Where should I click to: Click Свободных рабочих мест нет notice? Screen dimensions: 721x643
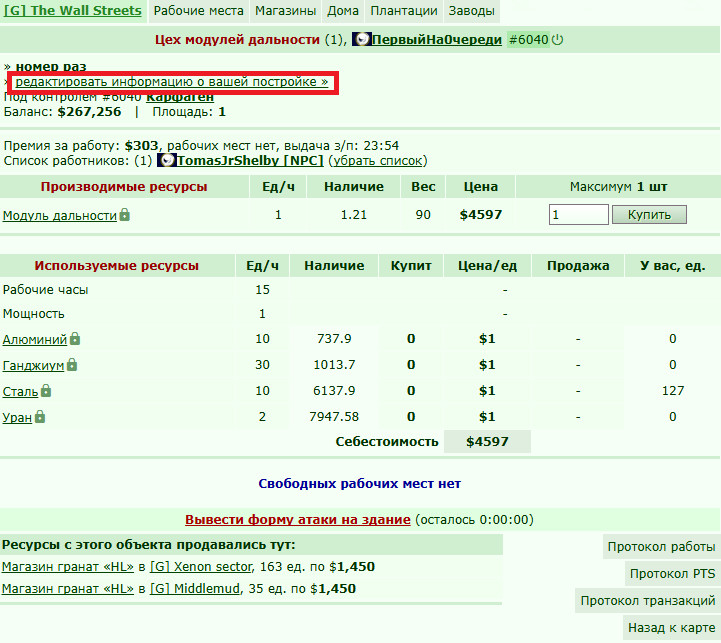coord(360,484)
